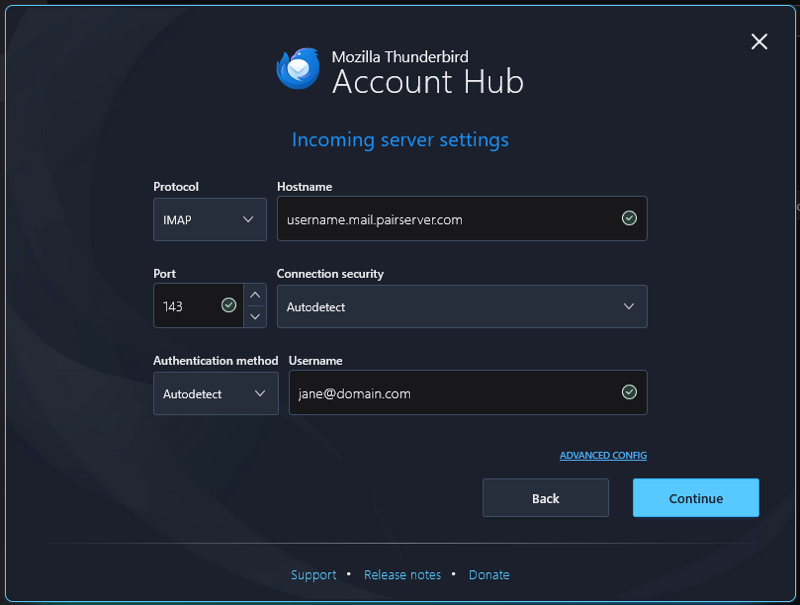View the Release notes link
This screenshot has width=800, height=605.
(x=402, y=575)
